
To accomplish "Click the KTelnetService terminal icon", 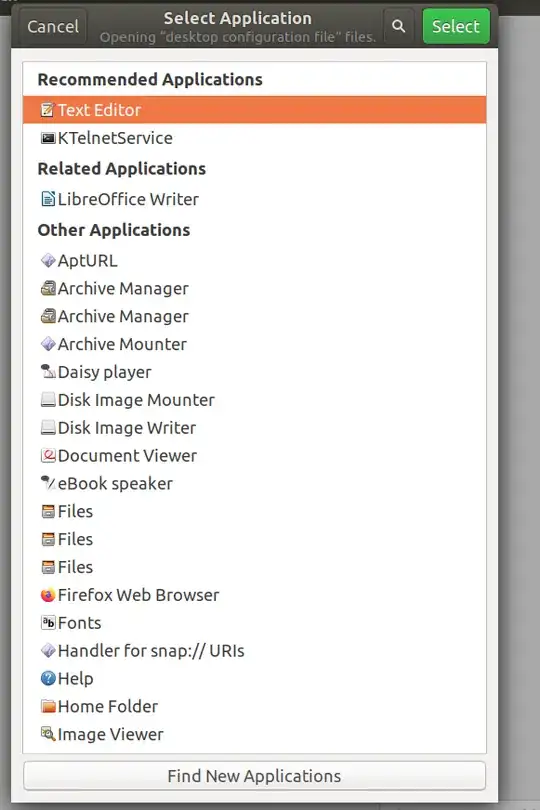I will [x=48, y=138].
